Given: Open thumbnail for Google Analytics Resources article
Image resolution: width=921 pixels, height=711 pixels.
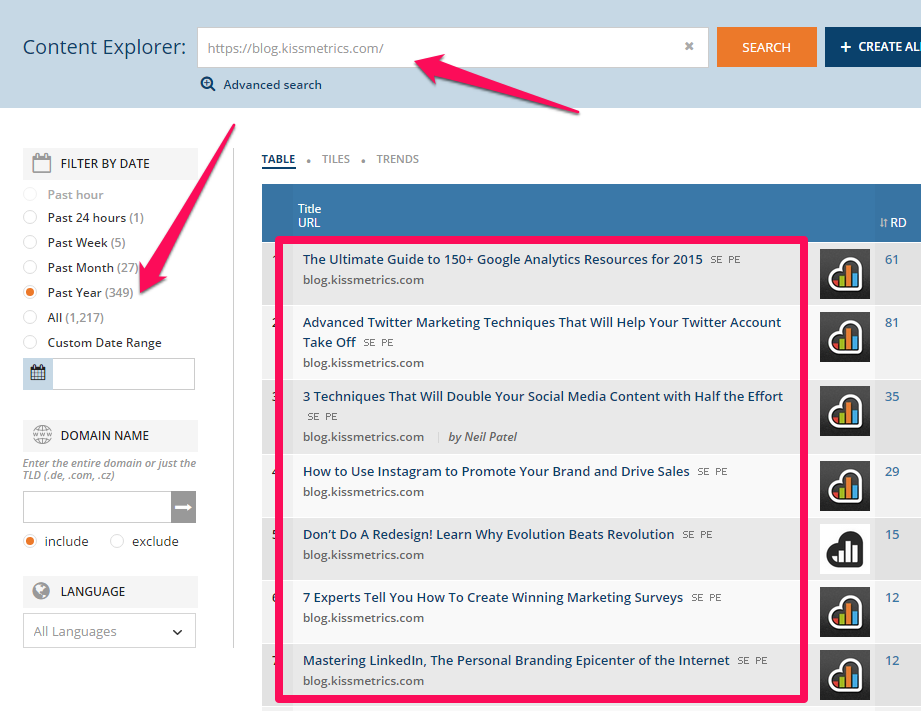Looking at the screenshot, I should [845, 274].
